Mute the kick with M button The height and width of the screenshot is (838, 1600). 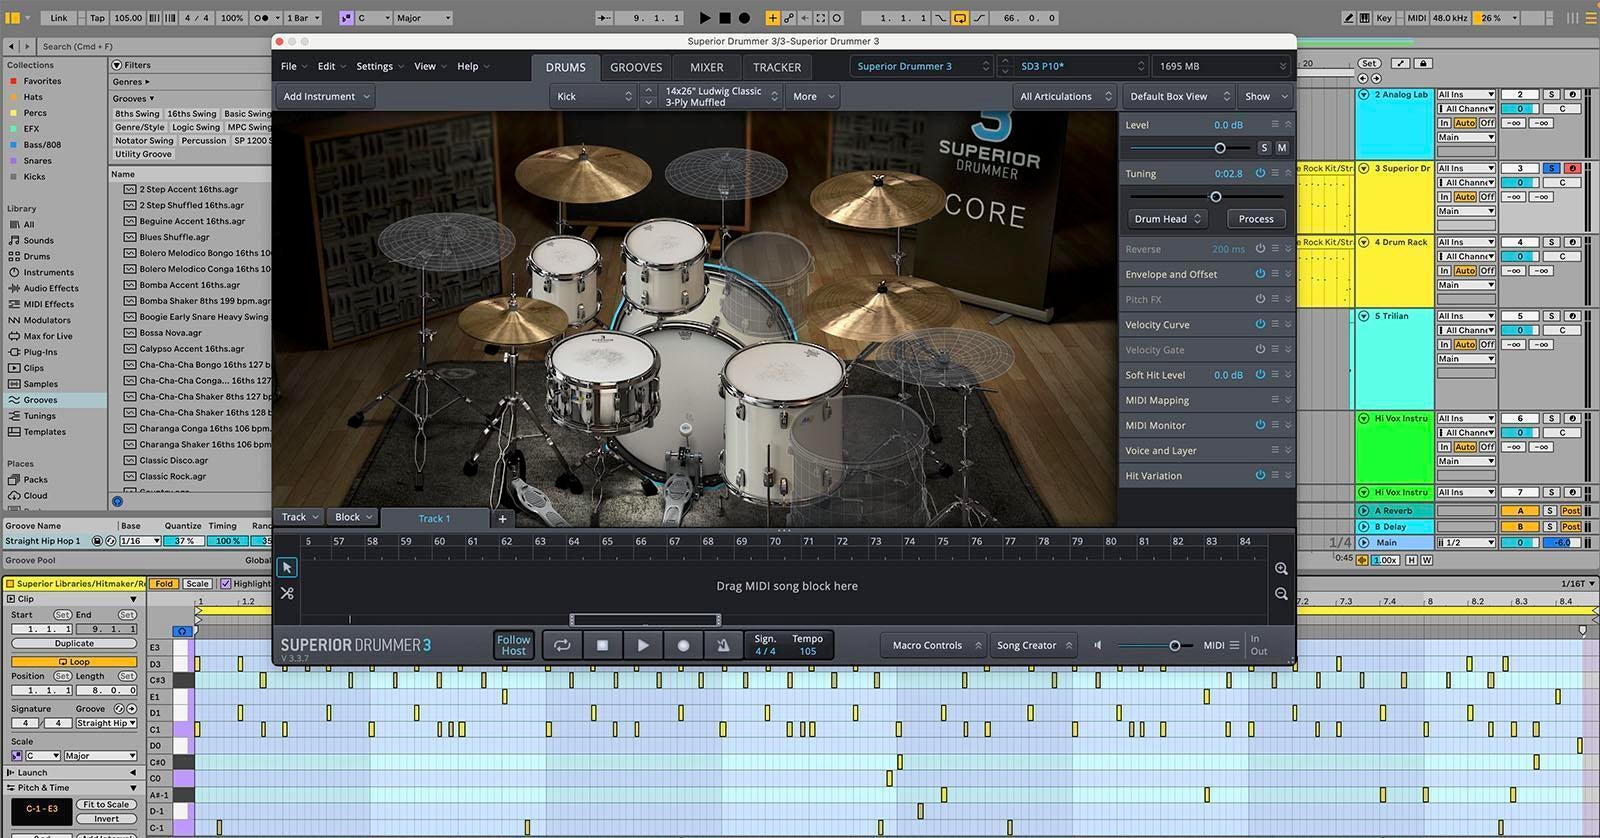click(1282, 147)
